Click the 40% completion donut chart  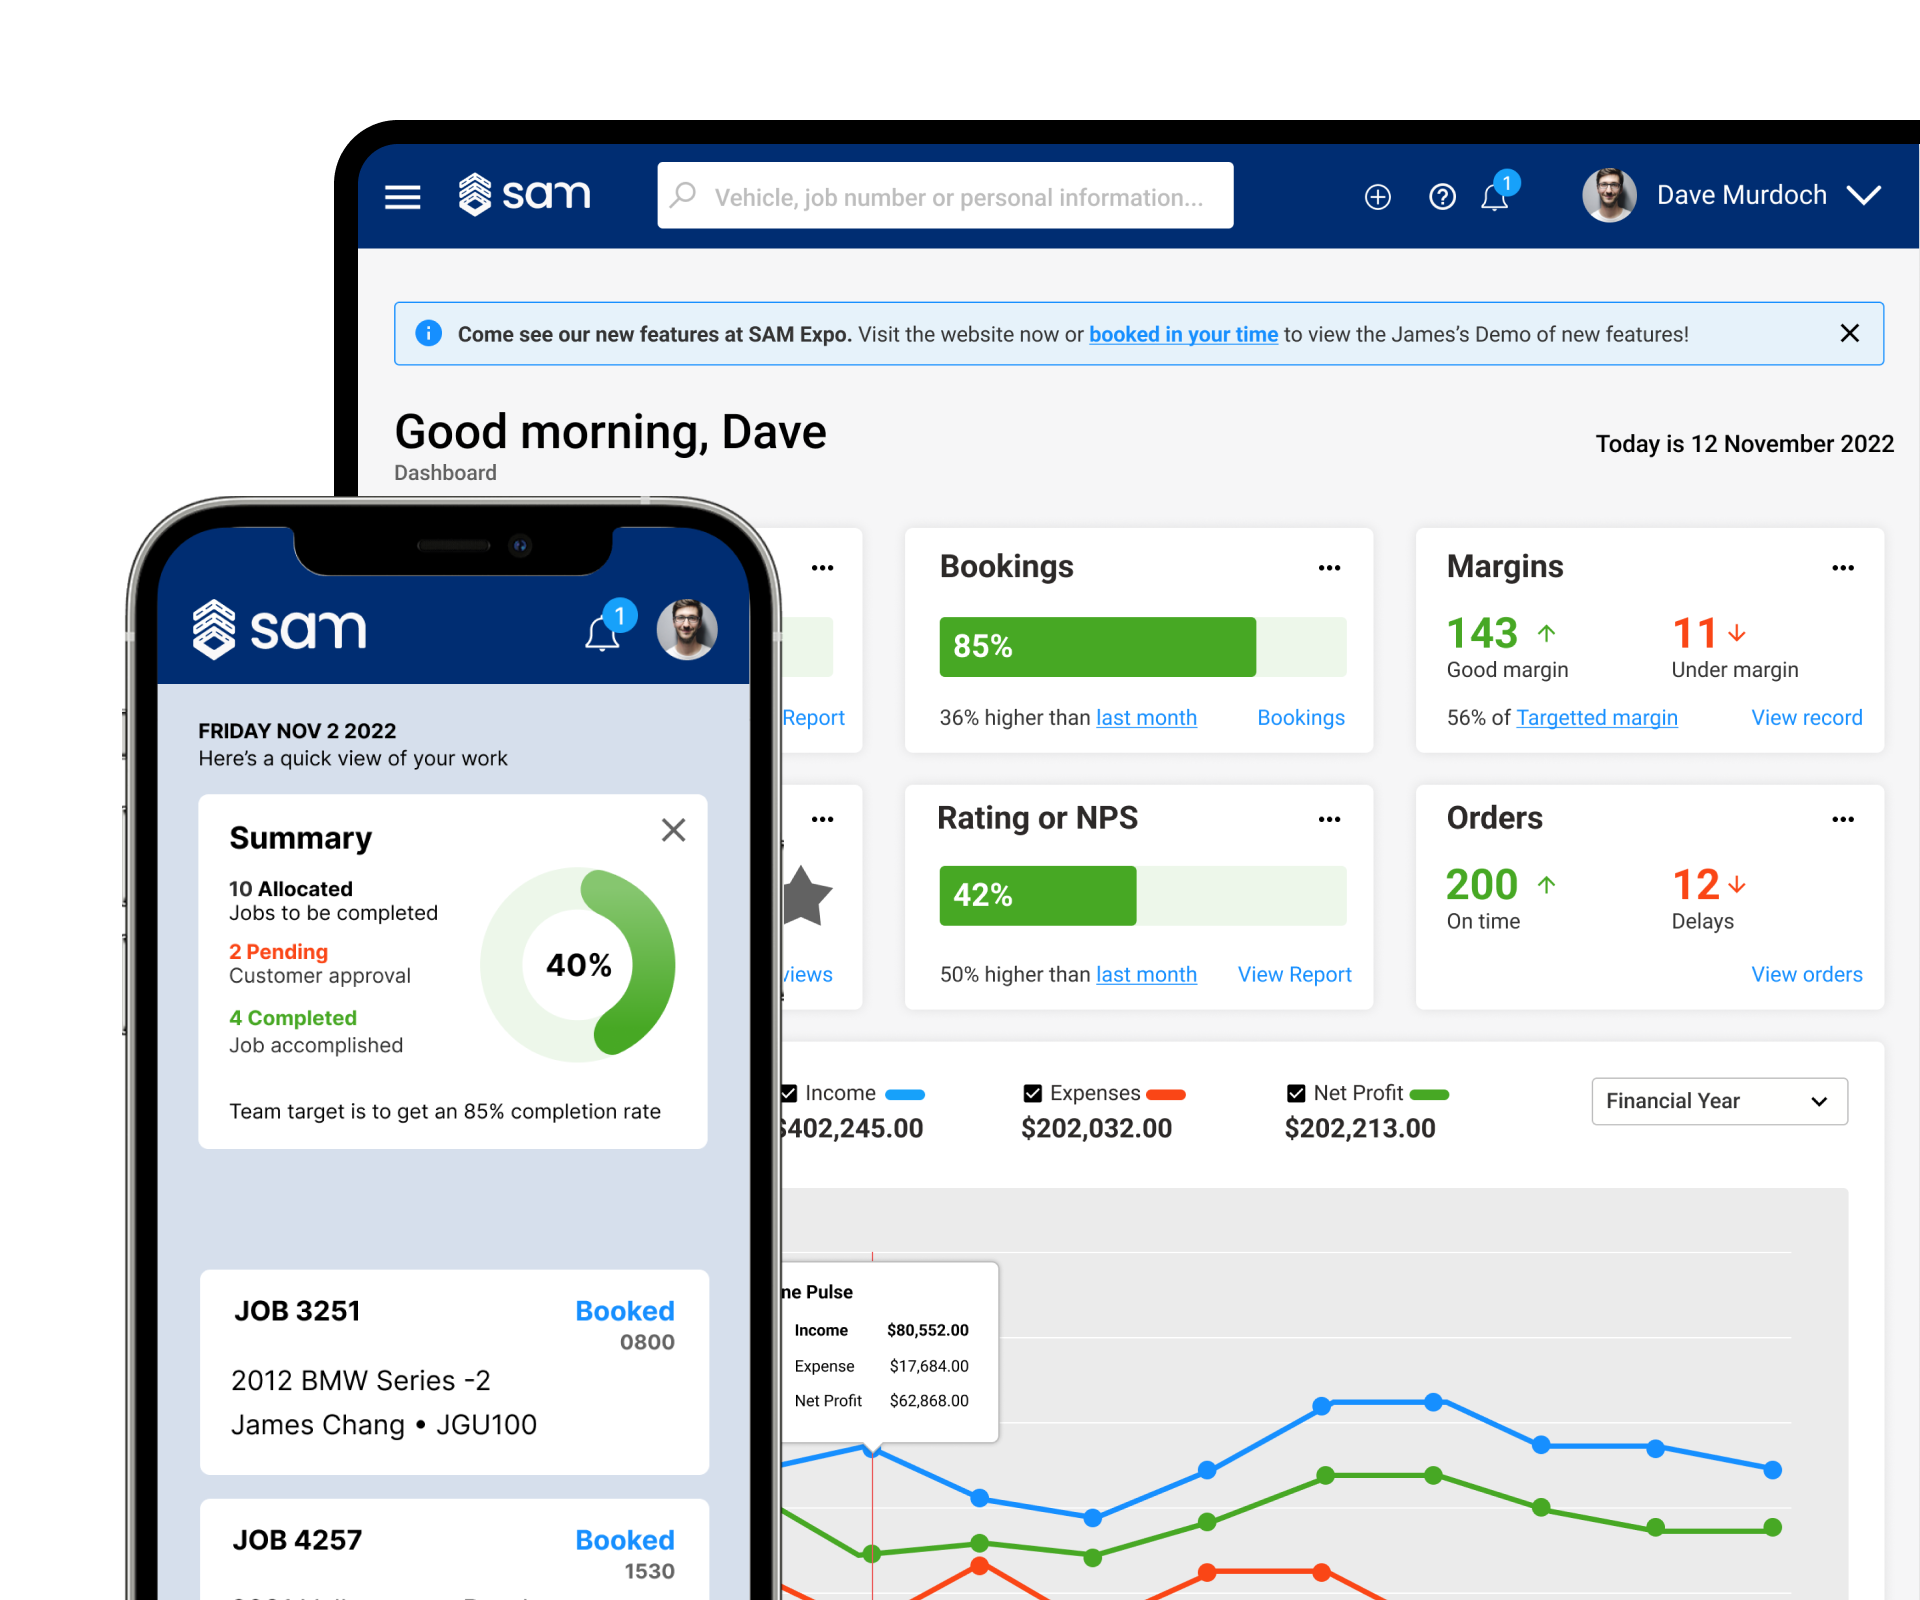(578, 965)
